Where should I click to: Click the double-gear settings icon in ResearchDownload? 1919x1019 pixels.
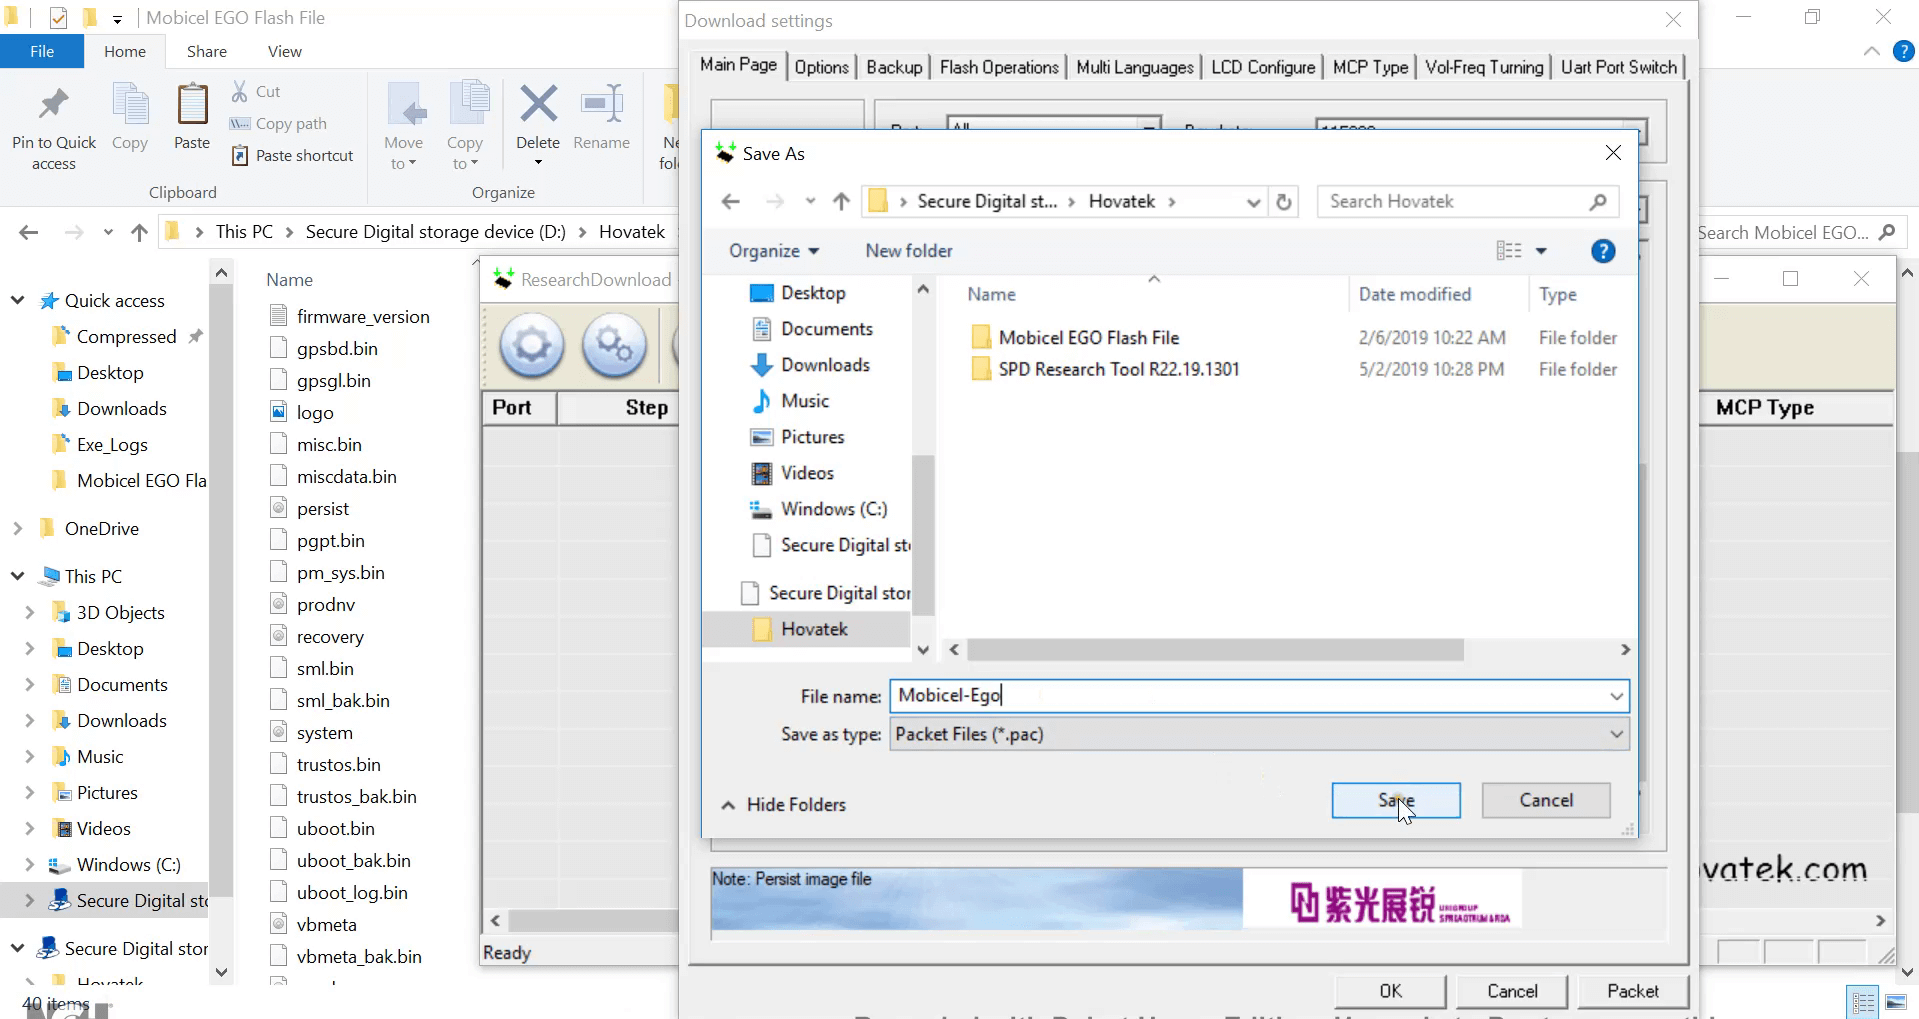[614, 347]
